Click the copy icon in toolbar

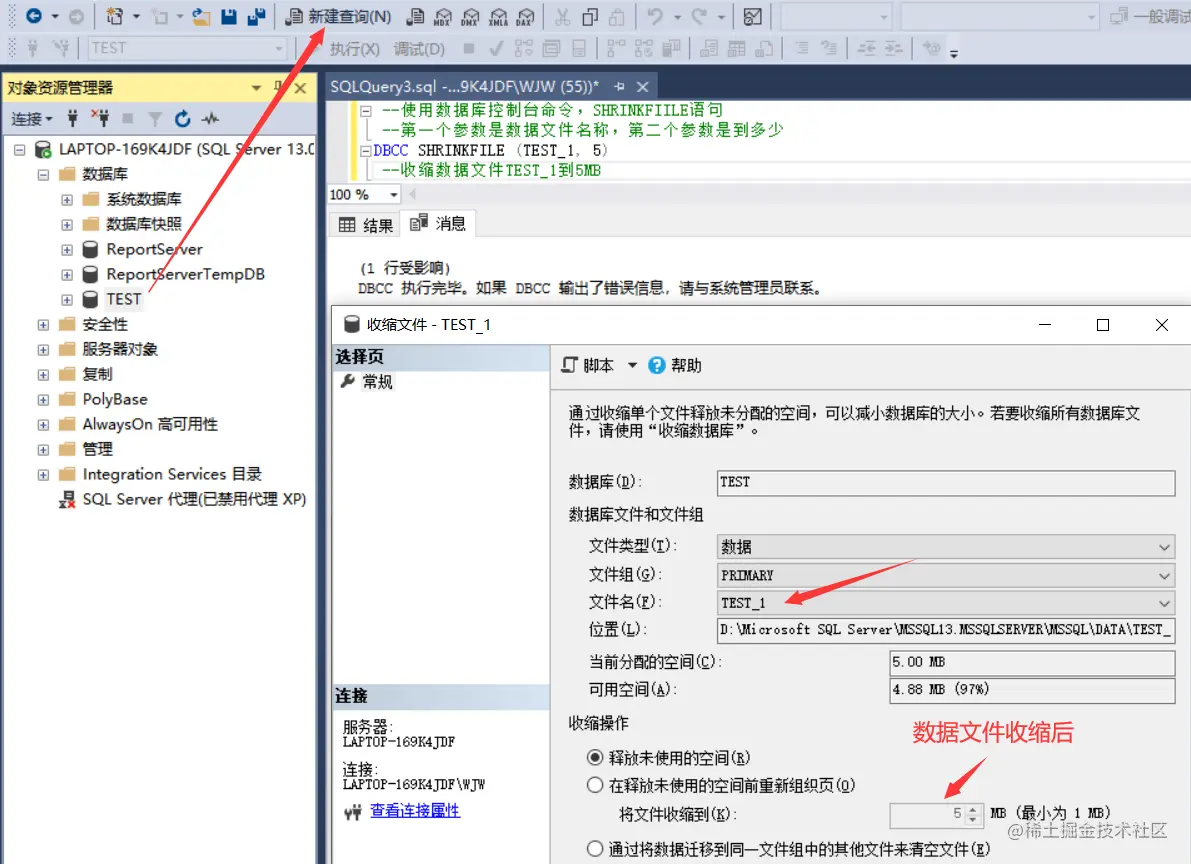(x=589, y=16)
